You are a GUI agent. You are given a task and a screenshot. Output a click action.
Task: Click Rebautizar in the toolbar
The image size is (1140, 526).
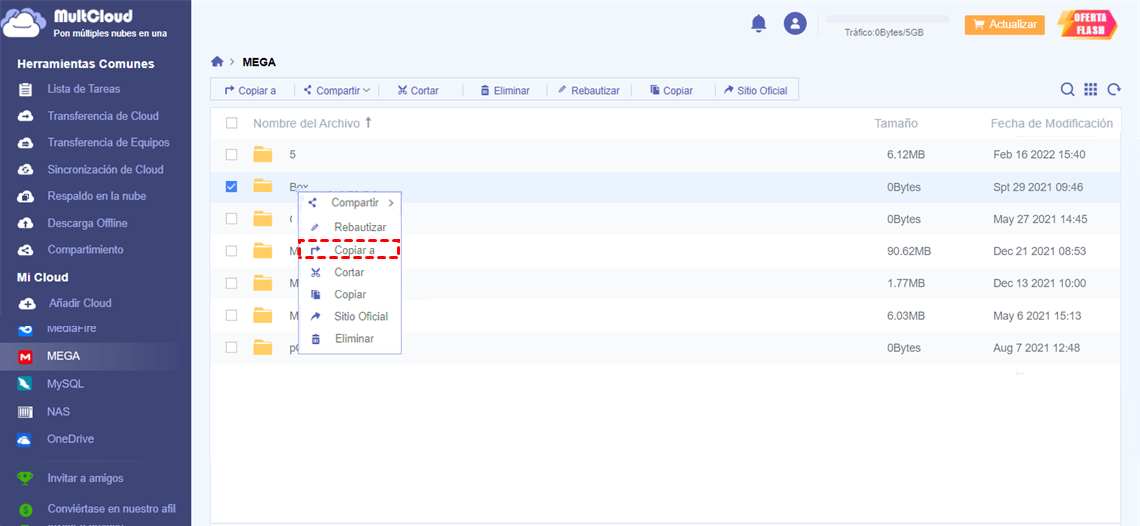coord(588,90)
